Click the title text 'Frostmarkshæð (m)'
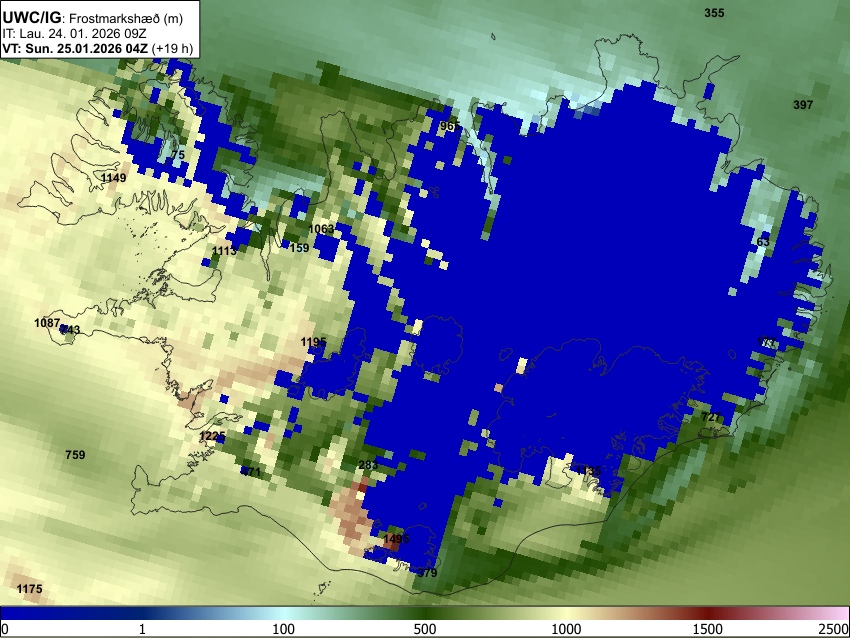 click(126, 18)
